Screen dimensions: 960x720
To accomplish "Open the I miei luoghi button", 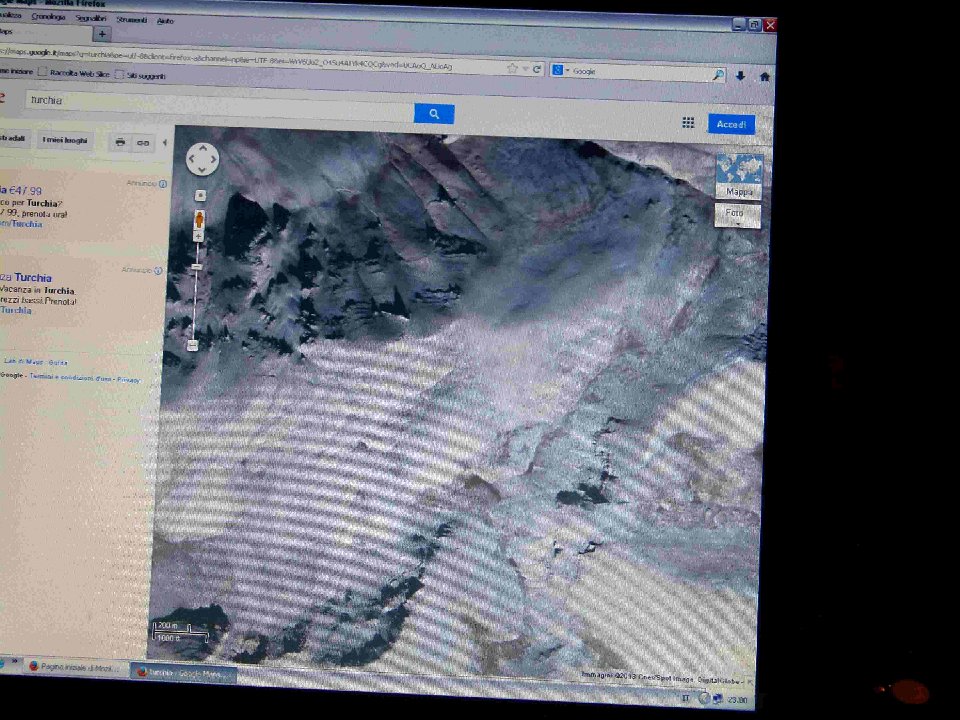I will click(x=65, y=140).
